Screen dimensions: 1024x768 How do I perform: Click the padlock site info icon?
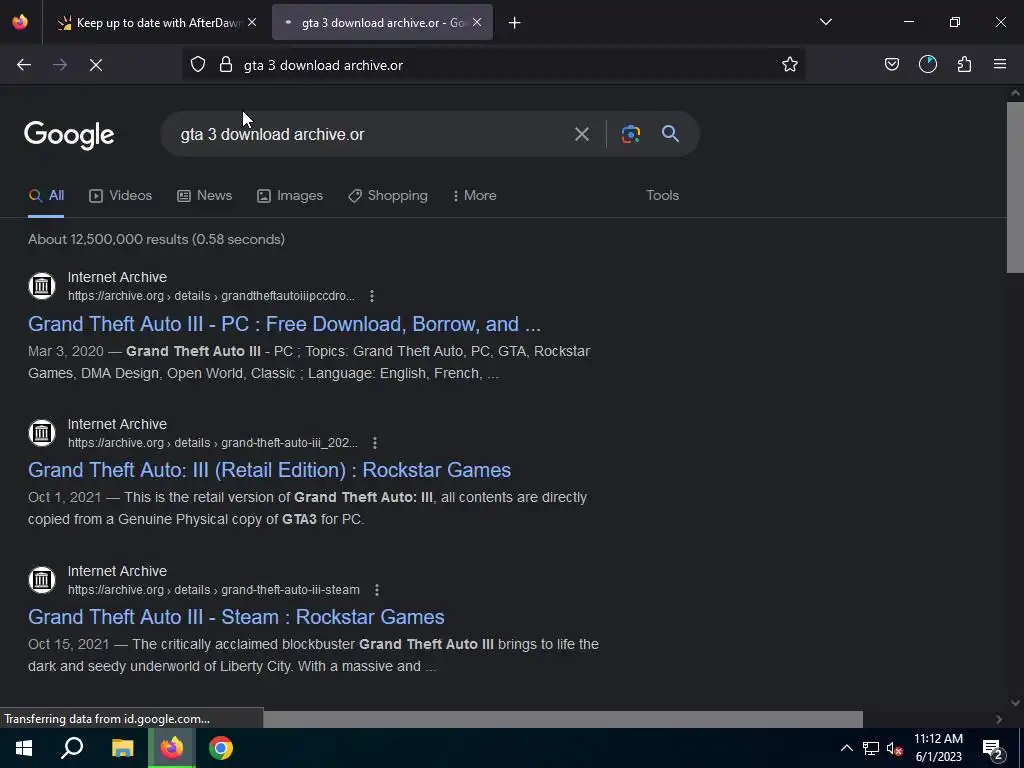pyautogui.click(x=226, y=65)
